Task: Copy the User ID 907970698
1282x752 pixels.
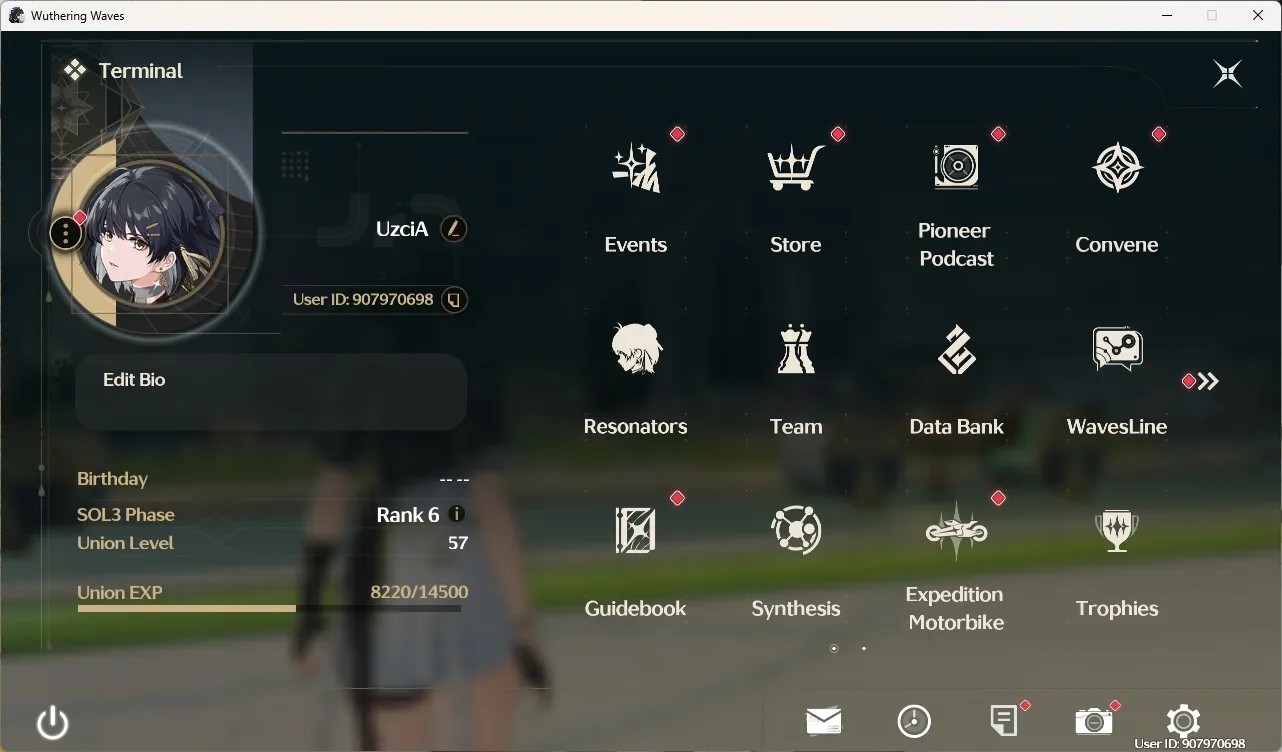Action: coord(454,300)
